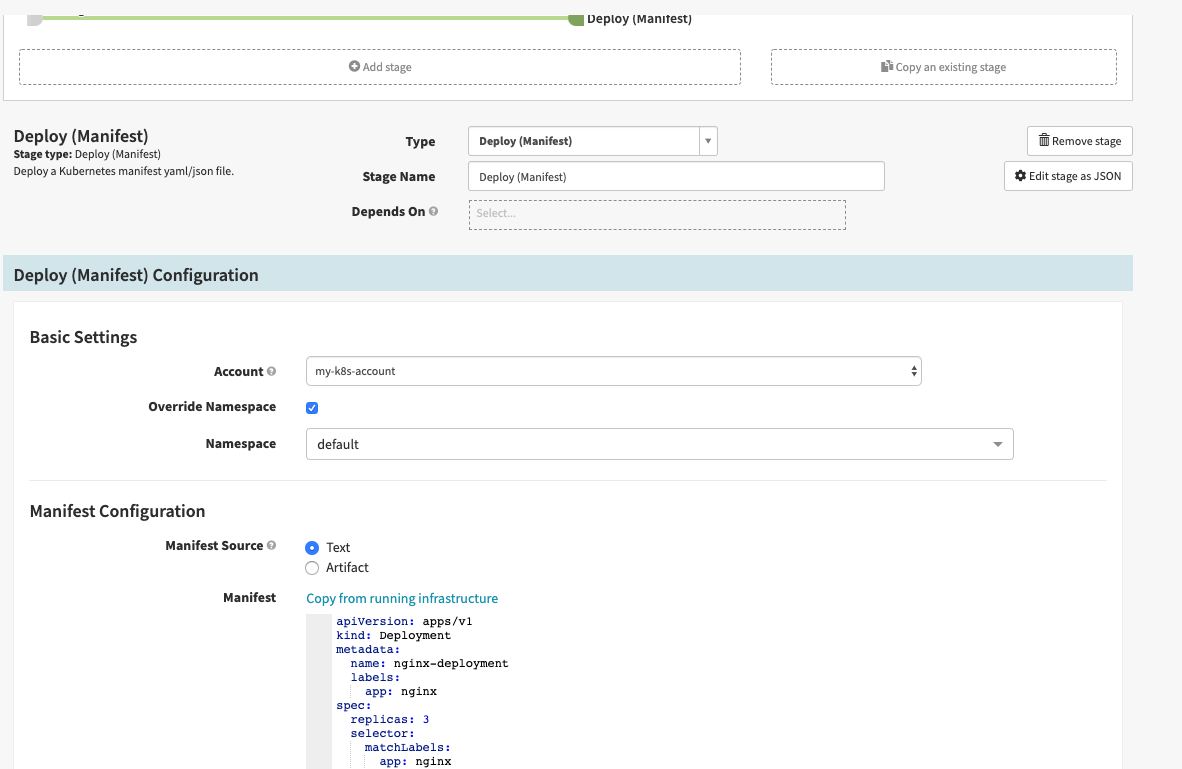Click the manifest line 'name: nginx-deployment'
This screenshot has width=1182, height=769.
(429, 663)
